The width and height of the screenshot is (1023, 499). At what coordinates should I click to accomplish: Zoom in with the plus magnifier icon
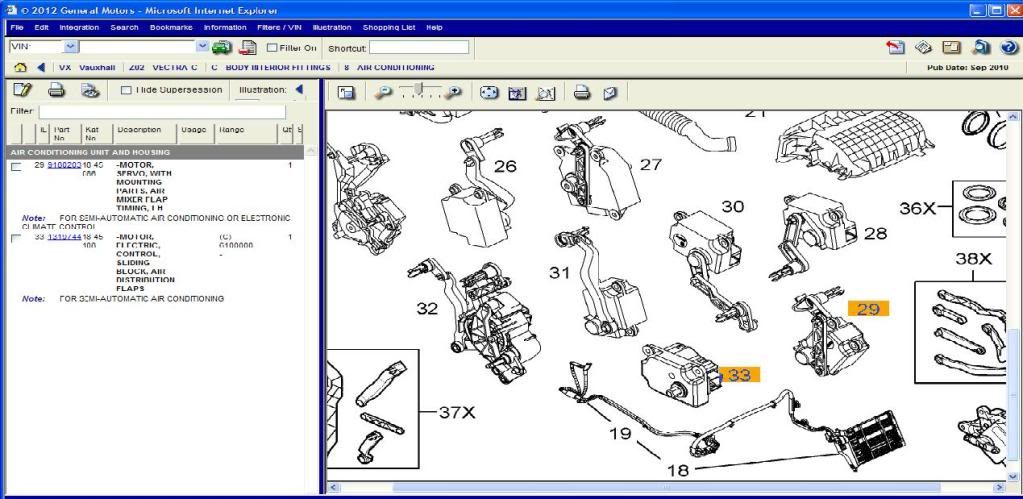coord(452,93)
